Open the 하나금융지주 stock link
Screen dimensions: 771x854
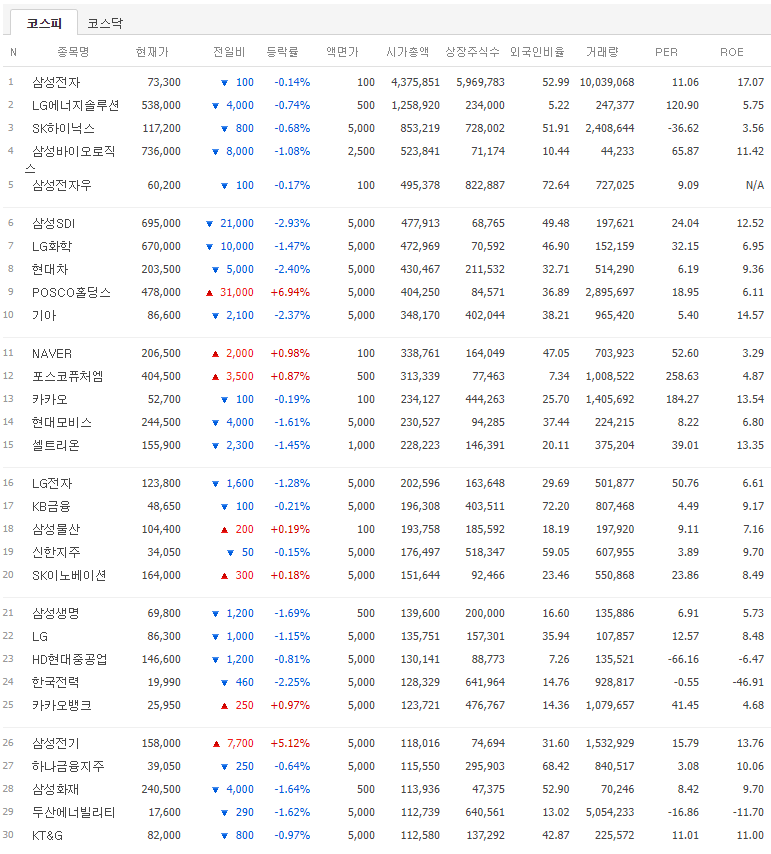coord(68,766)
